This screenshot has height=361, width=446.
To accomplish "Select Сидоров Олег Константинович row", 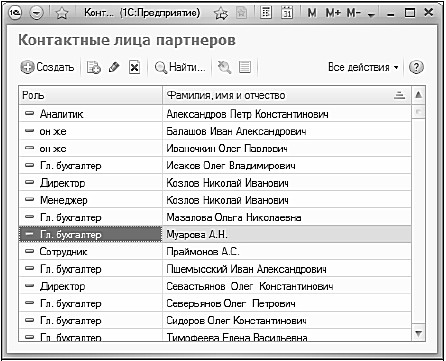I will coord(215,321).
